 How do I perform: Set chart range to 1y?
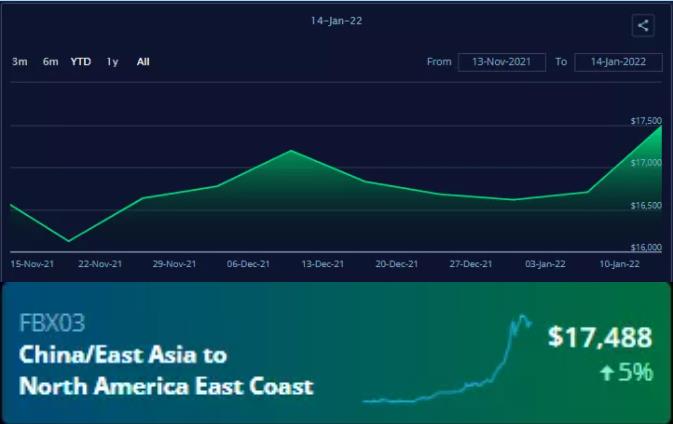click(113, 62)
